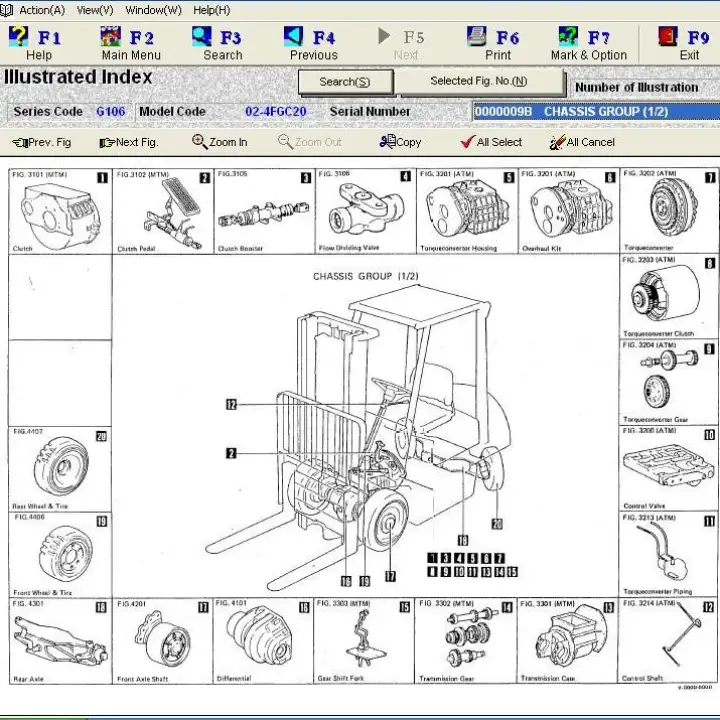Open the F2 Main Menu icon
Viewport: 720px width, 720px height.
click(111, 36)
